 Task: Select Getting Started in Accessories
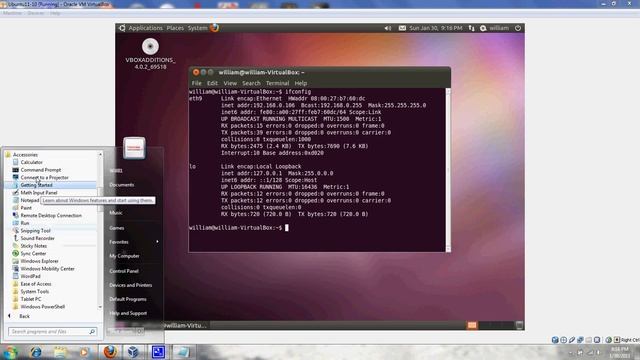(36, 185)
